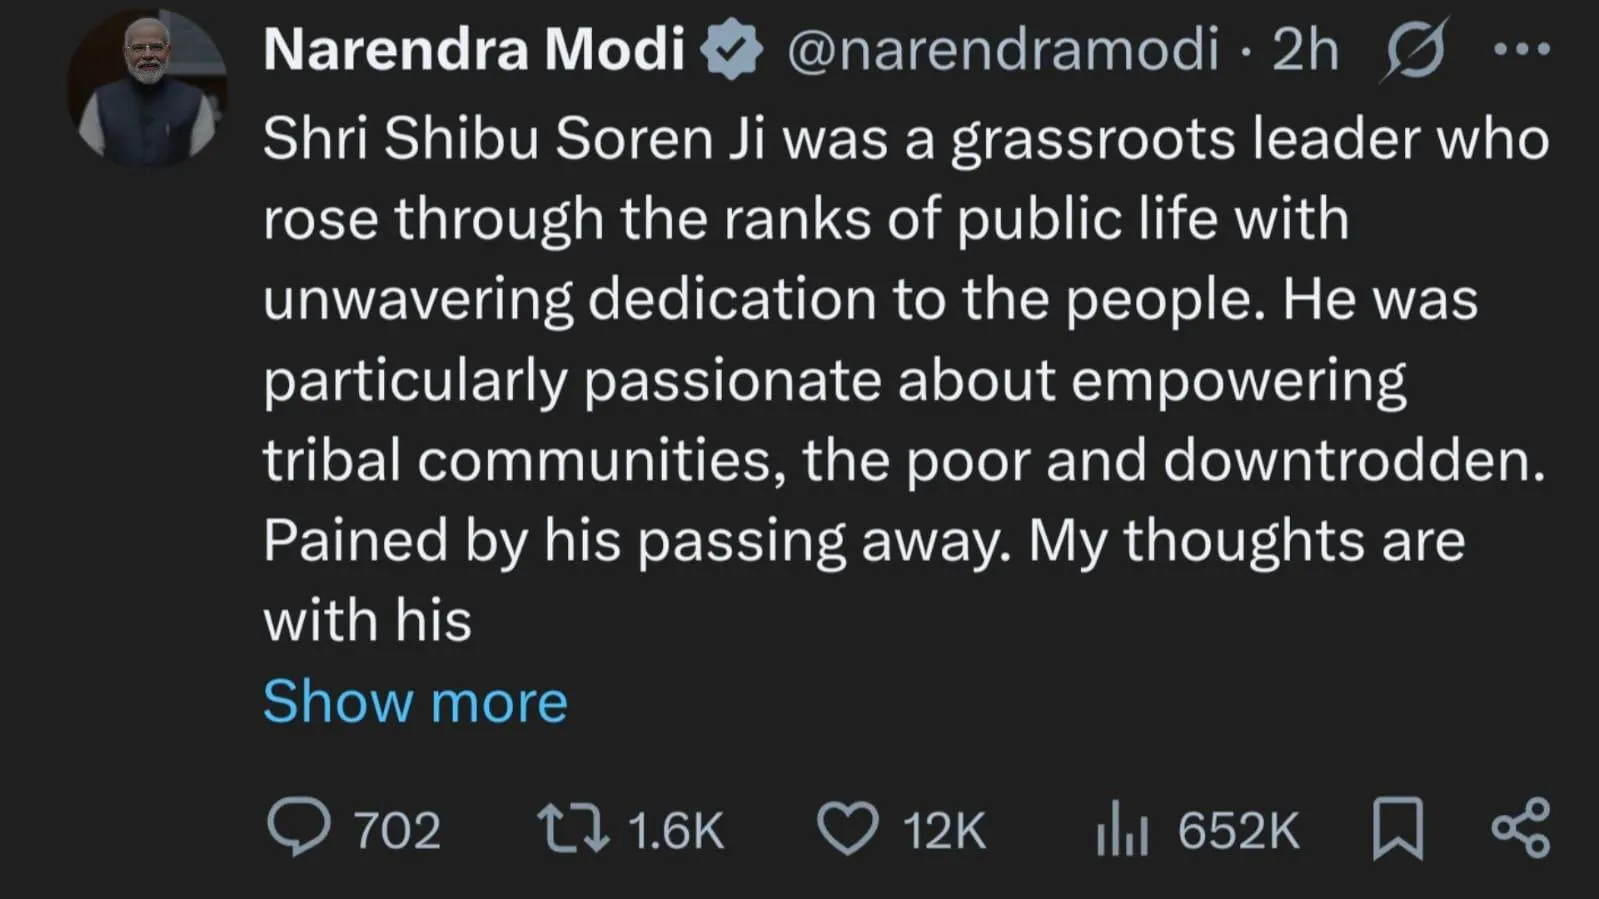Click the 12K likes count

tap(944, 831)
